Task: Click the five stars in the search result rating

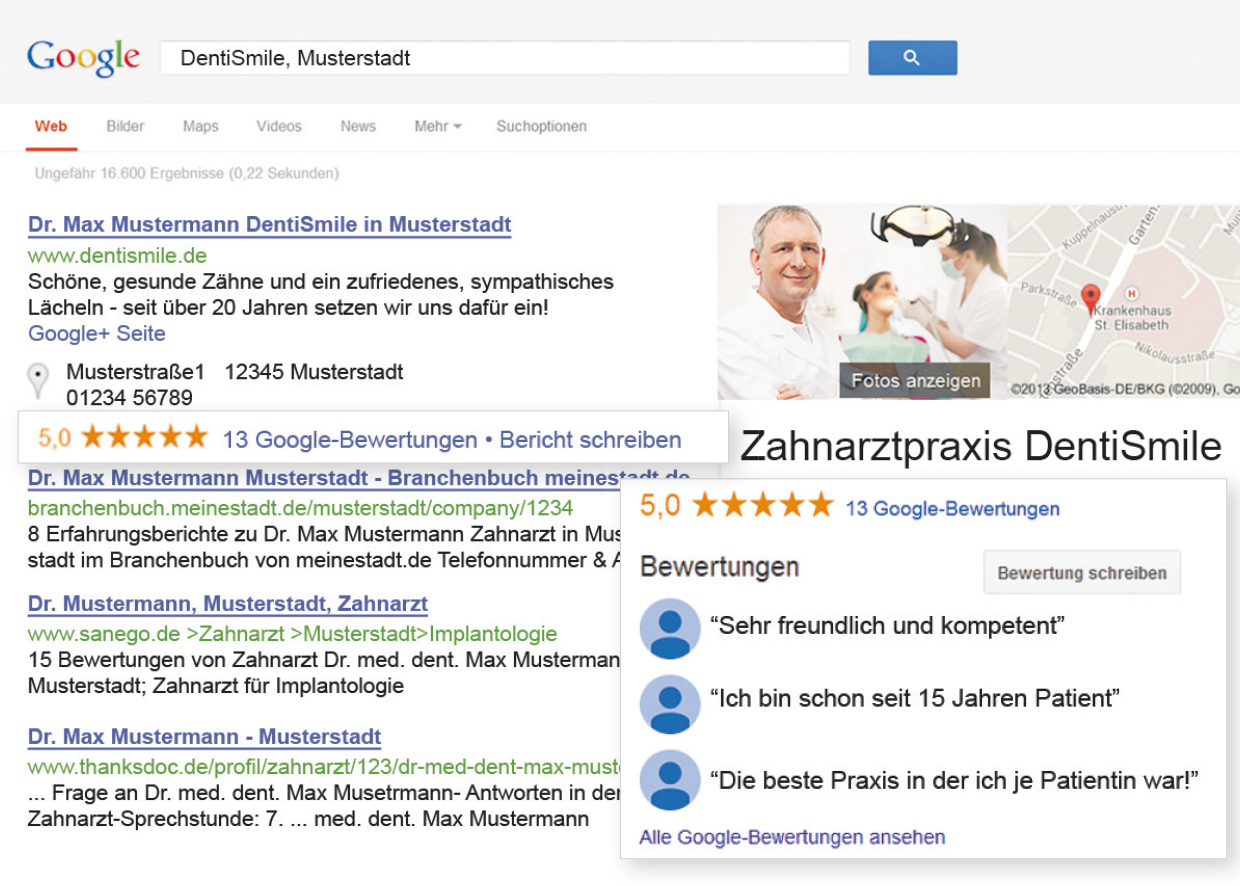Action: [145, 438]
